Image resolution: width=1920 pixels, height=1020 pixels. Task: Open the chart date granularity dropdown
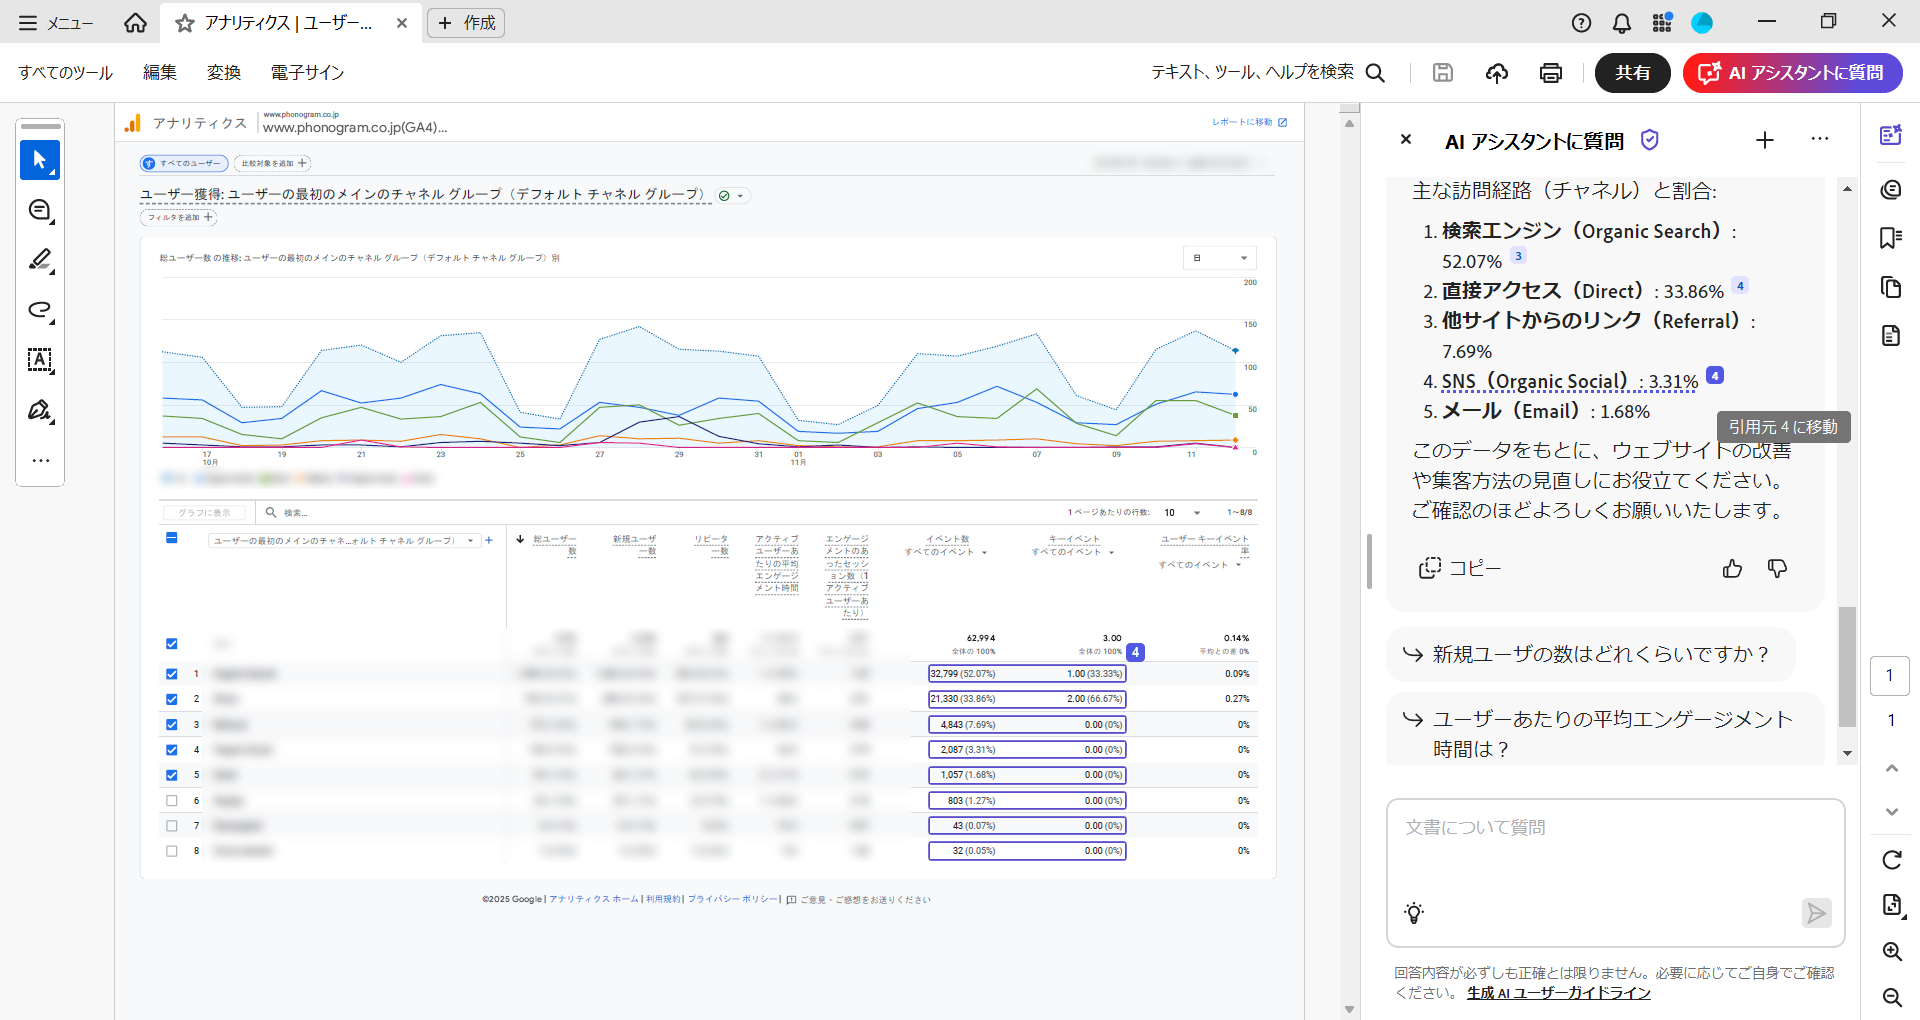[1219, 257]
